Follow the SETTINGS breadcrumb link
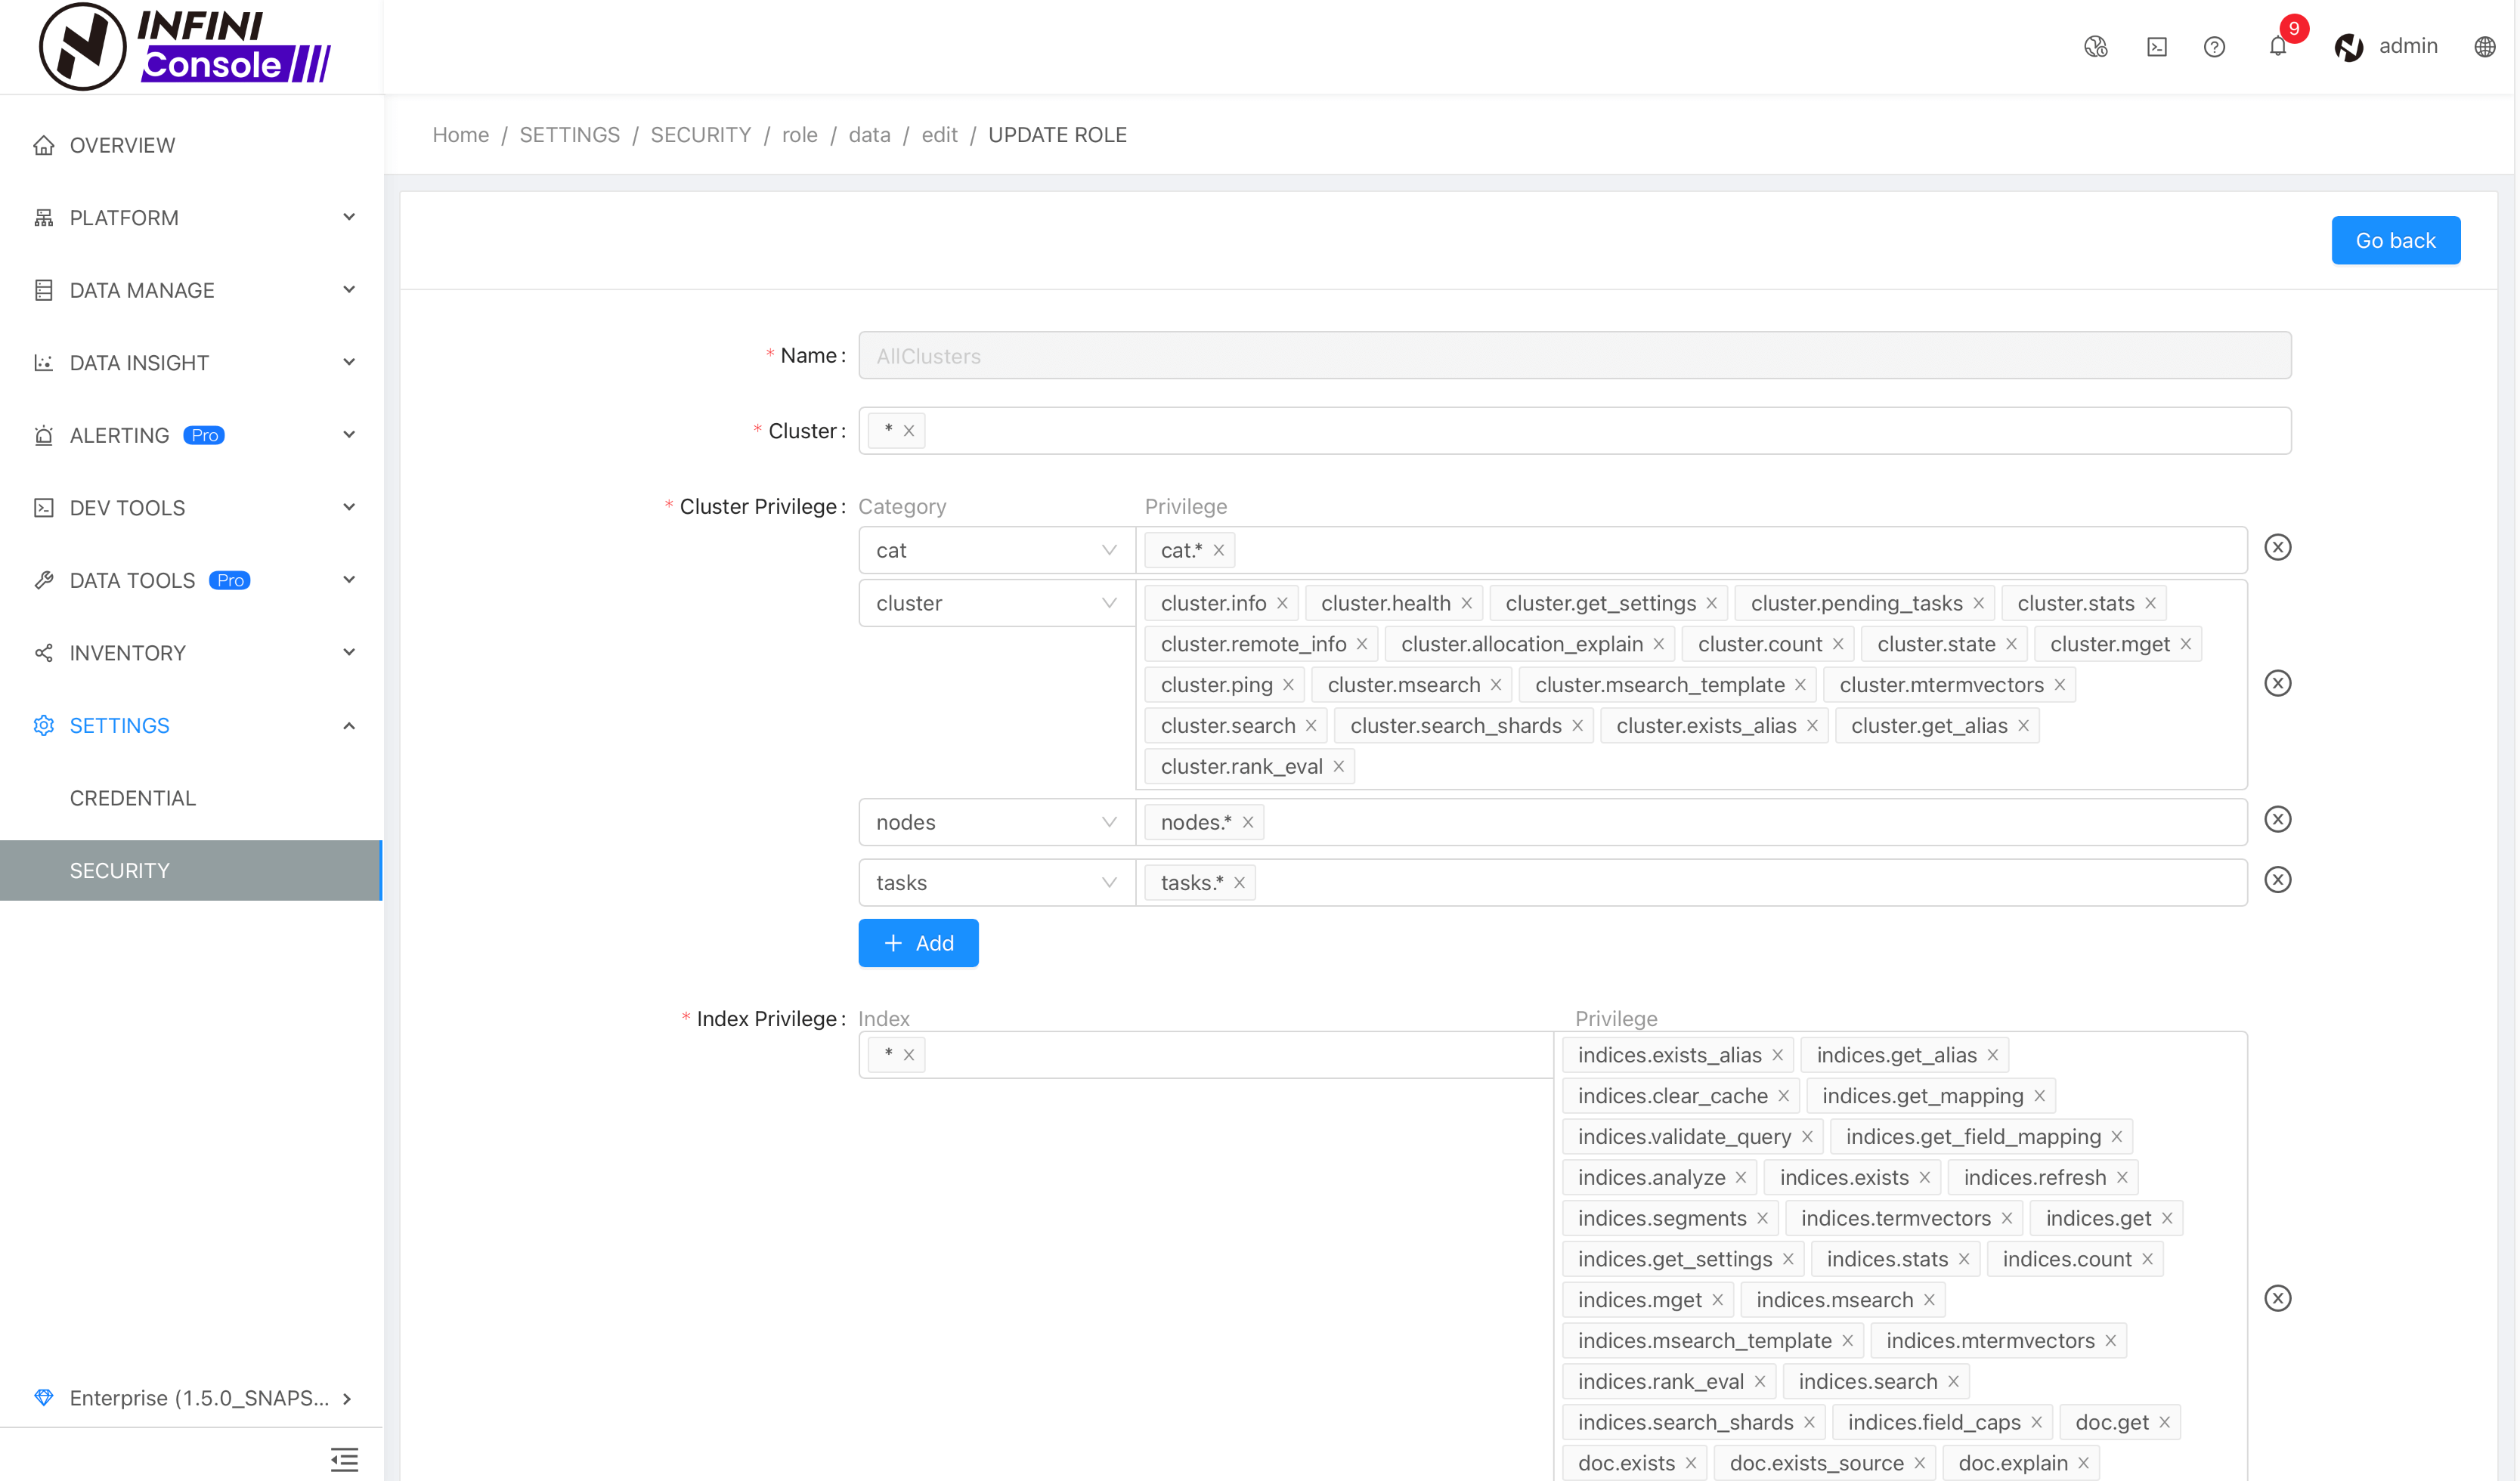 click(x=569, y=135)
